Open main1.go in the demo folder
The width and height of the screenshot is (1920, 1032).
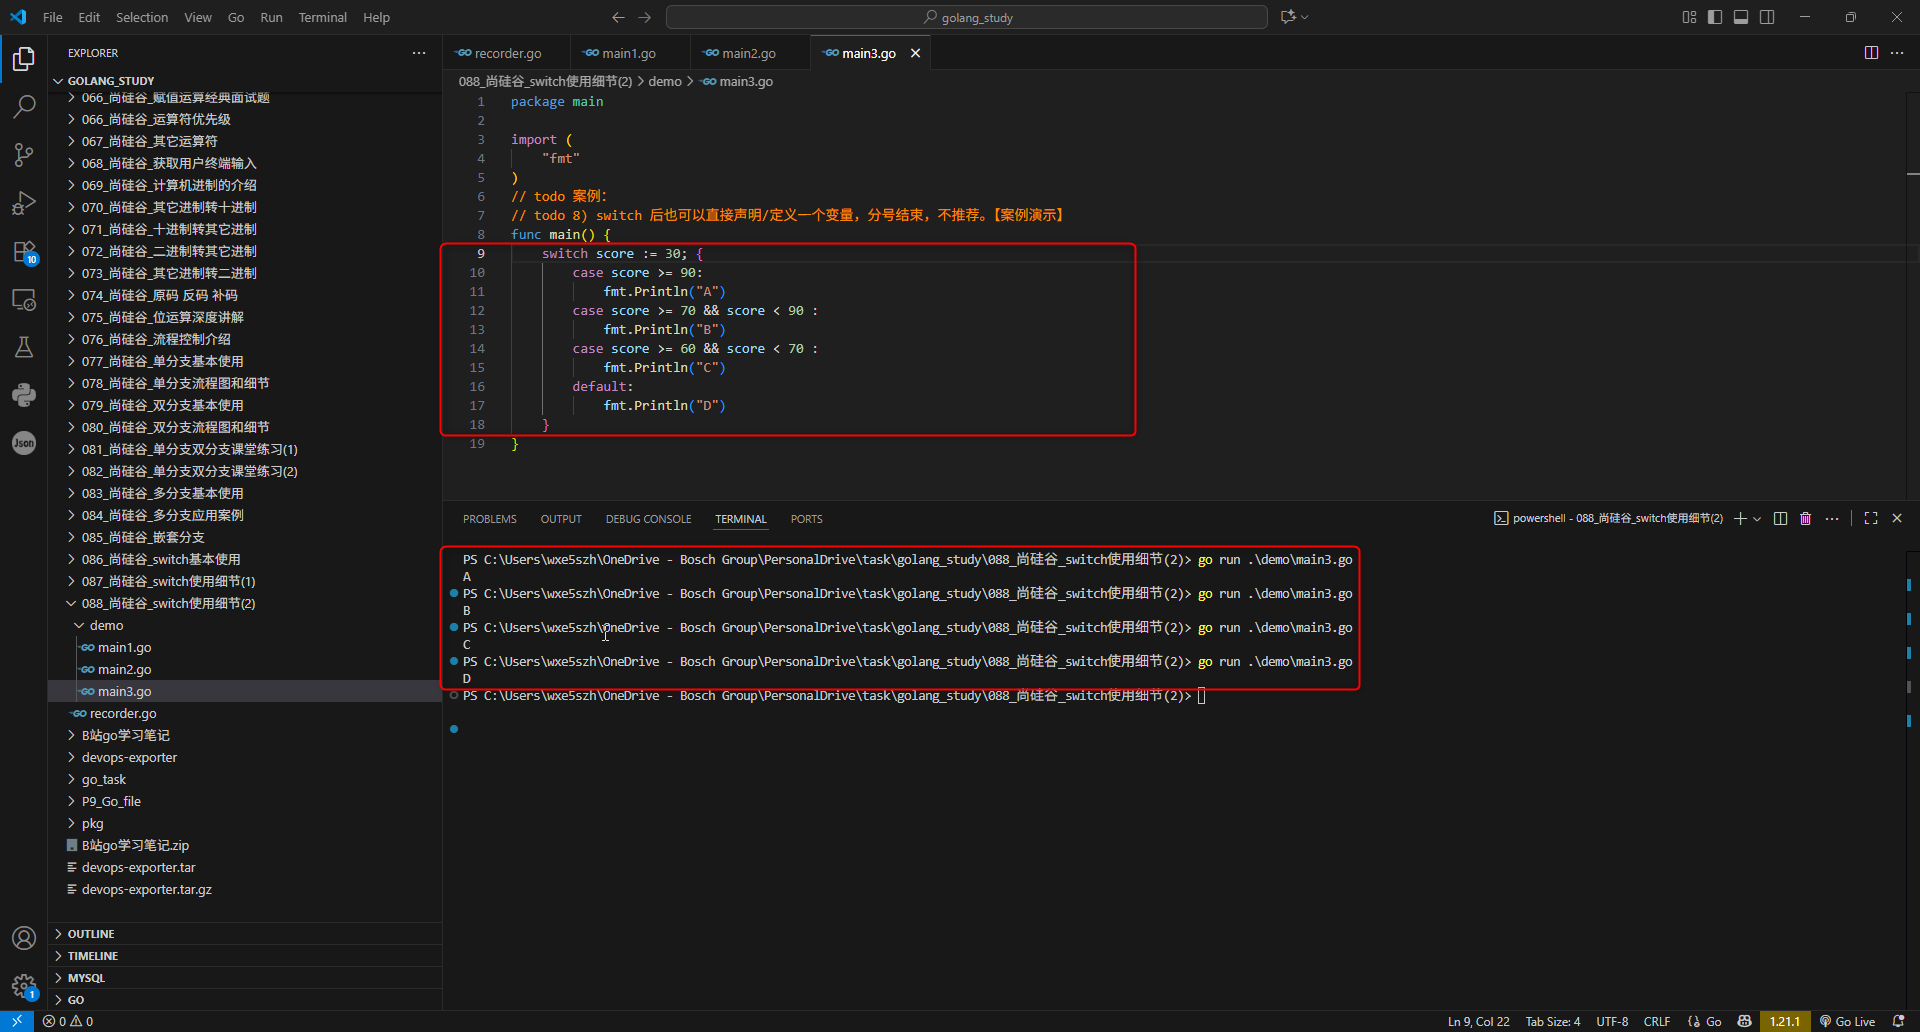[x=245, y=647]
